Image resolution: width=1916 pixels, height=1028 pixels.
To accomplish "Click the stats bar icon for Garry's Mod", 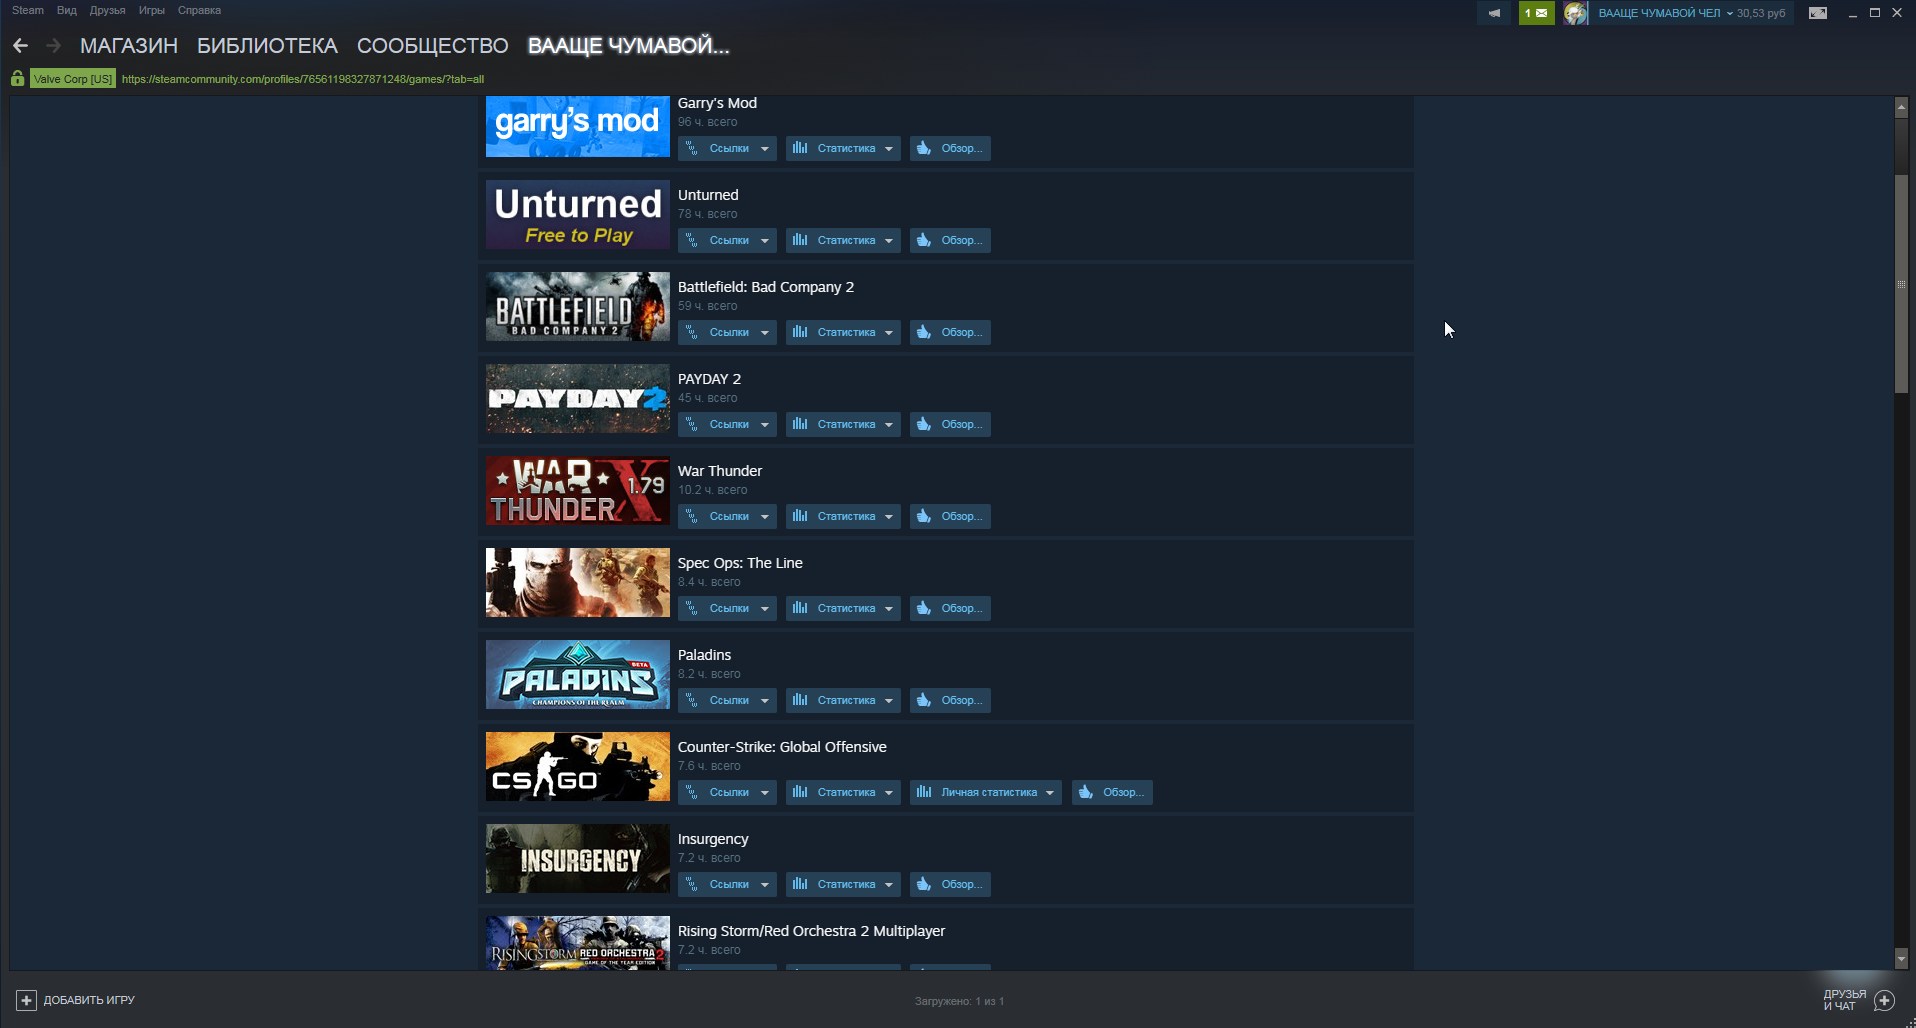I will pos(800,148).
